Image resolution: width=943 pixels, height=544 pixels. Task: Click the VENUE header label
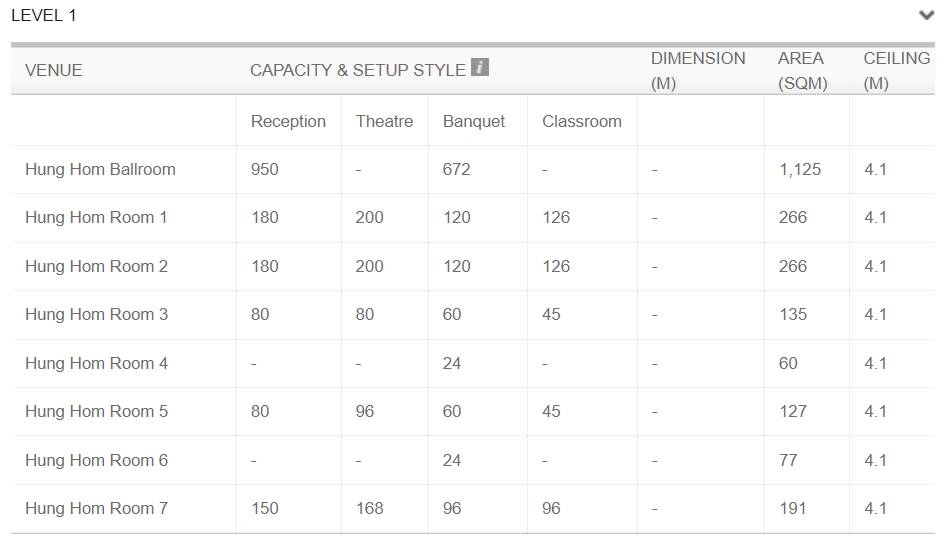pyautogui.click(x=54, y=70)
